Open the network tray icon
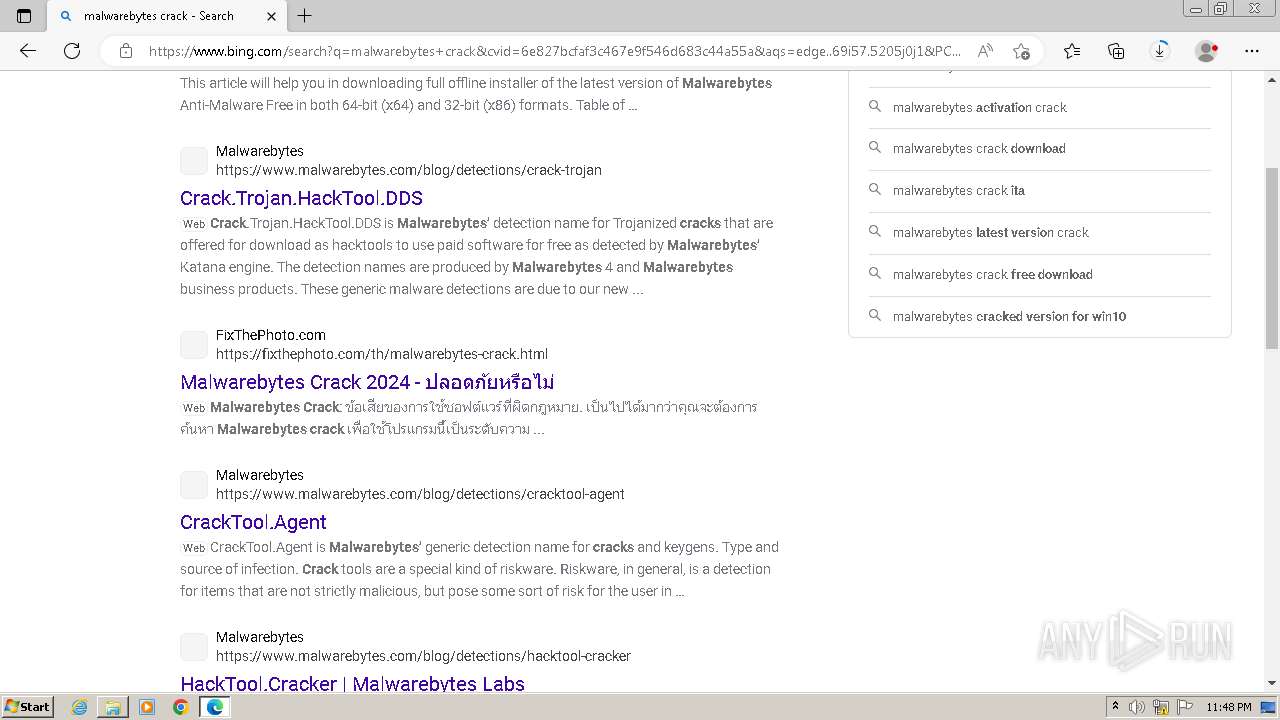 point(1161,707)
